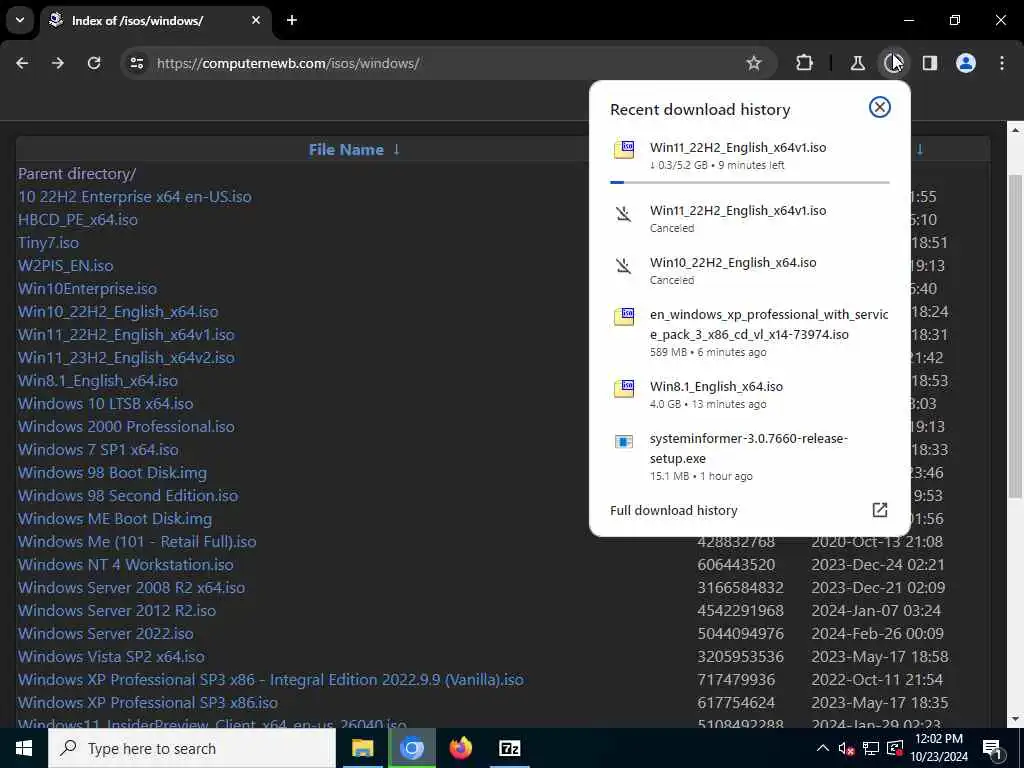Image resolution: width=1024 pixels, height=768 pixels.
Task: Go forward to the next page
Action: 58,63
